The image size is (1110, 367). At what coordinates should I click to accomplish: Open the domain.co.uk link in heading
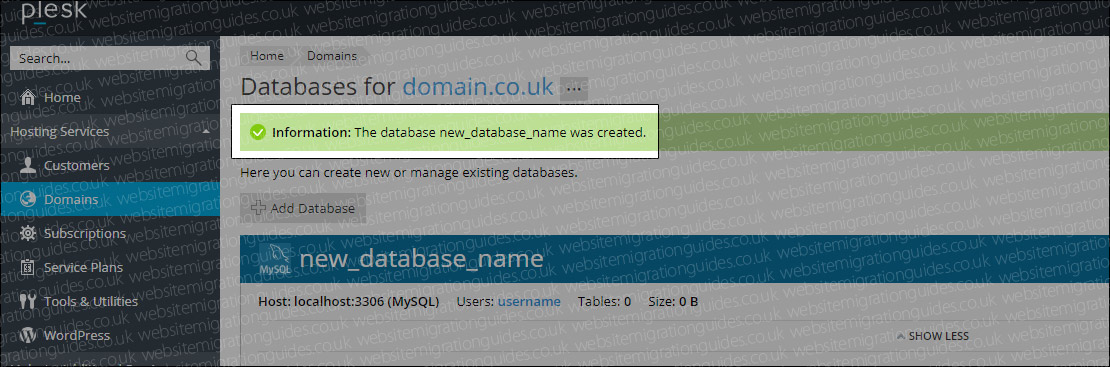(478, 87)
